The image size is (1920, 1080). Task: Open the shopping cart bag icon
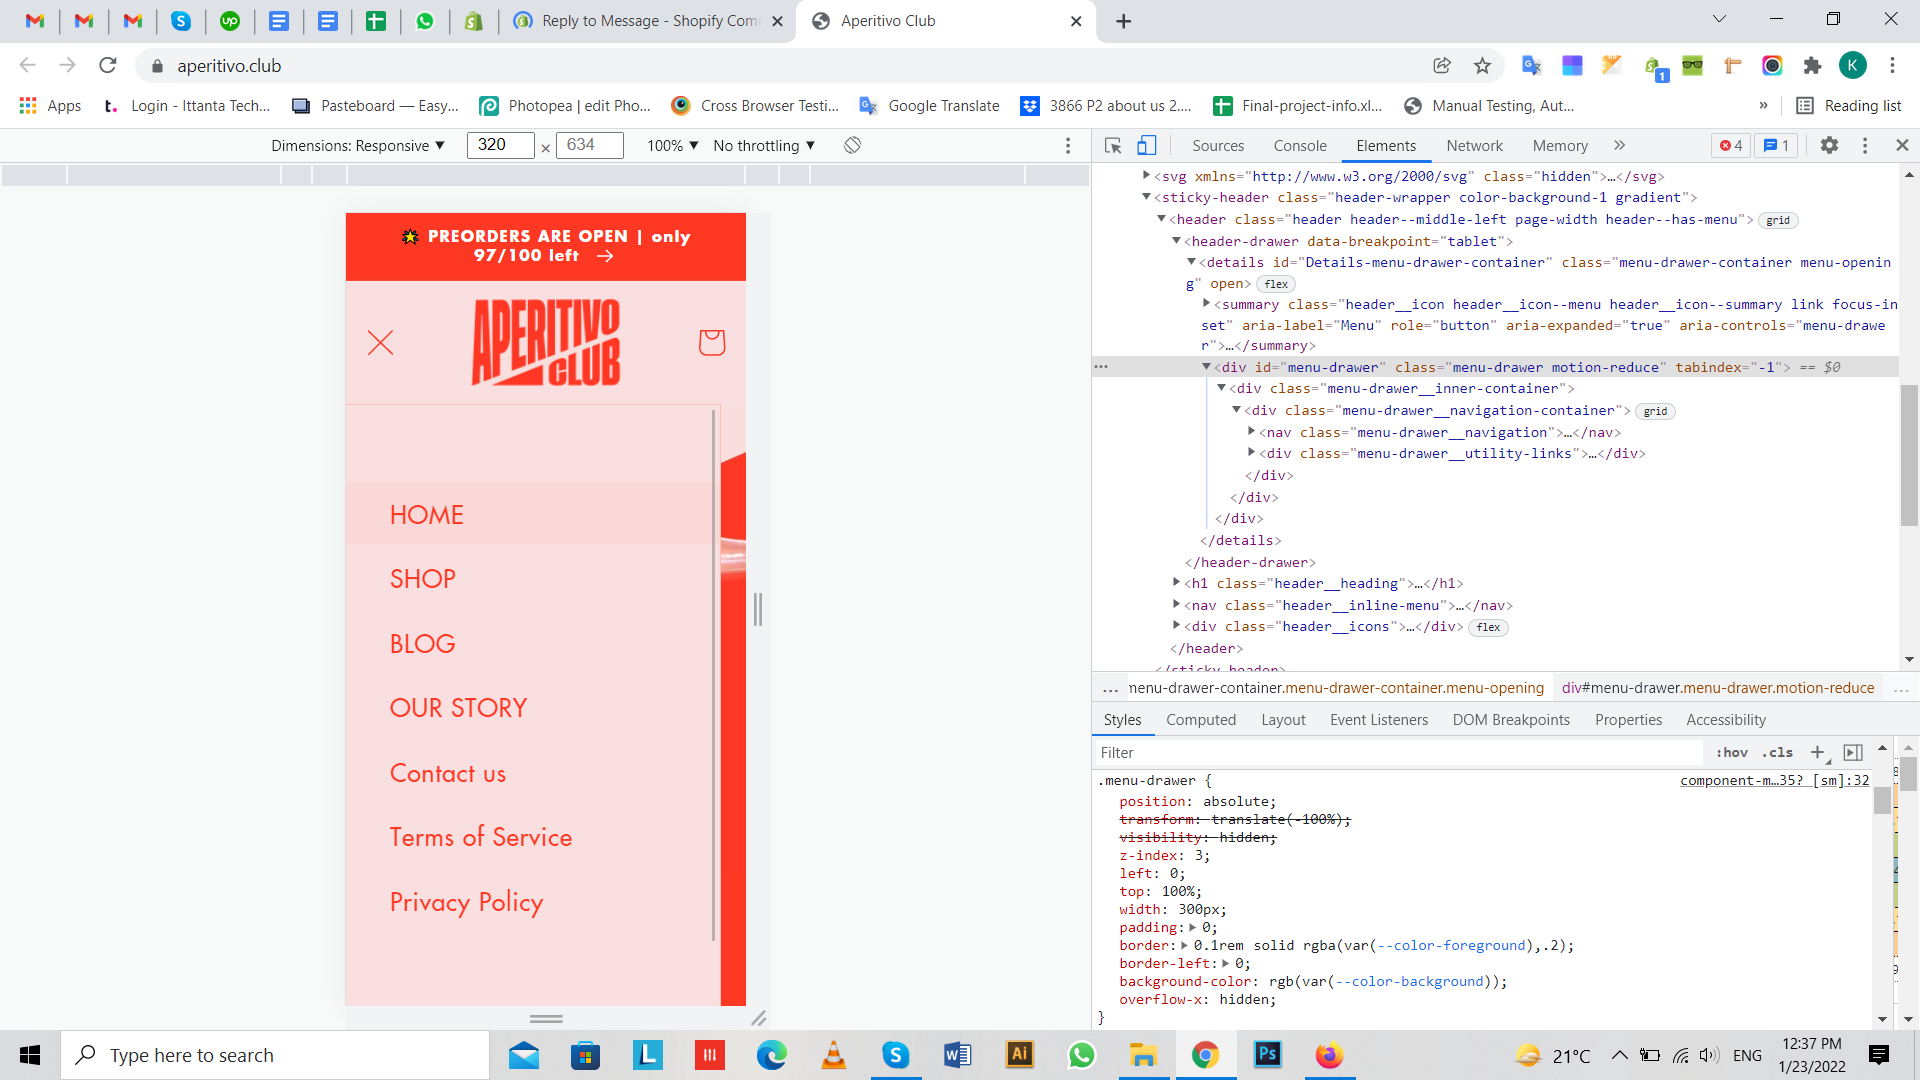711,343
